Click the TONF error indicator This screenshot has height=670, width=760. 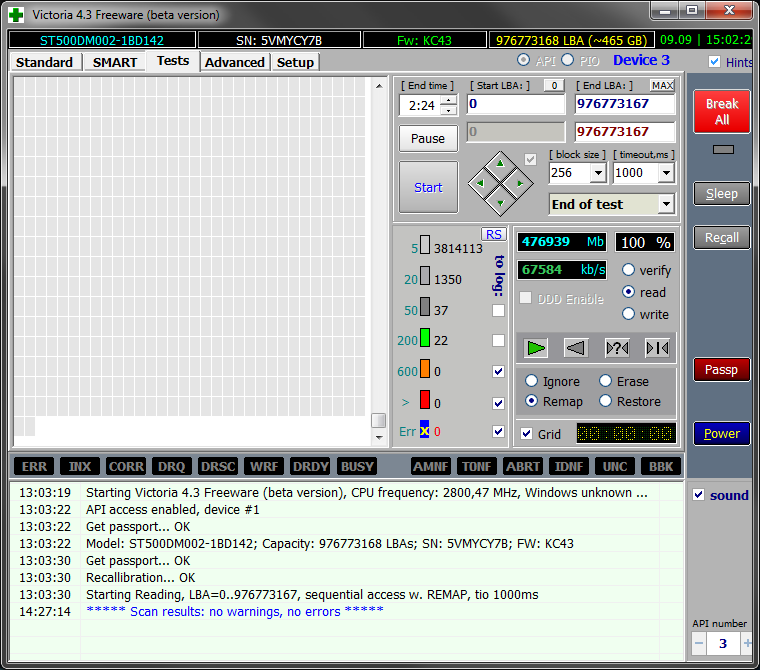[476, 466]
